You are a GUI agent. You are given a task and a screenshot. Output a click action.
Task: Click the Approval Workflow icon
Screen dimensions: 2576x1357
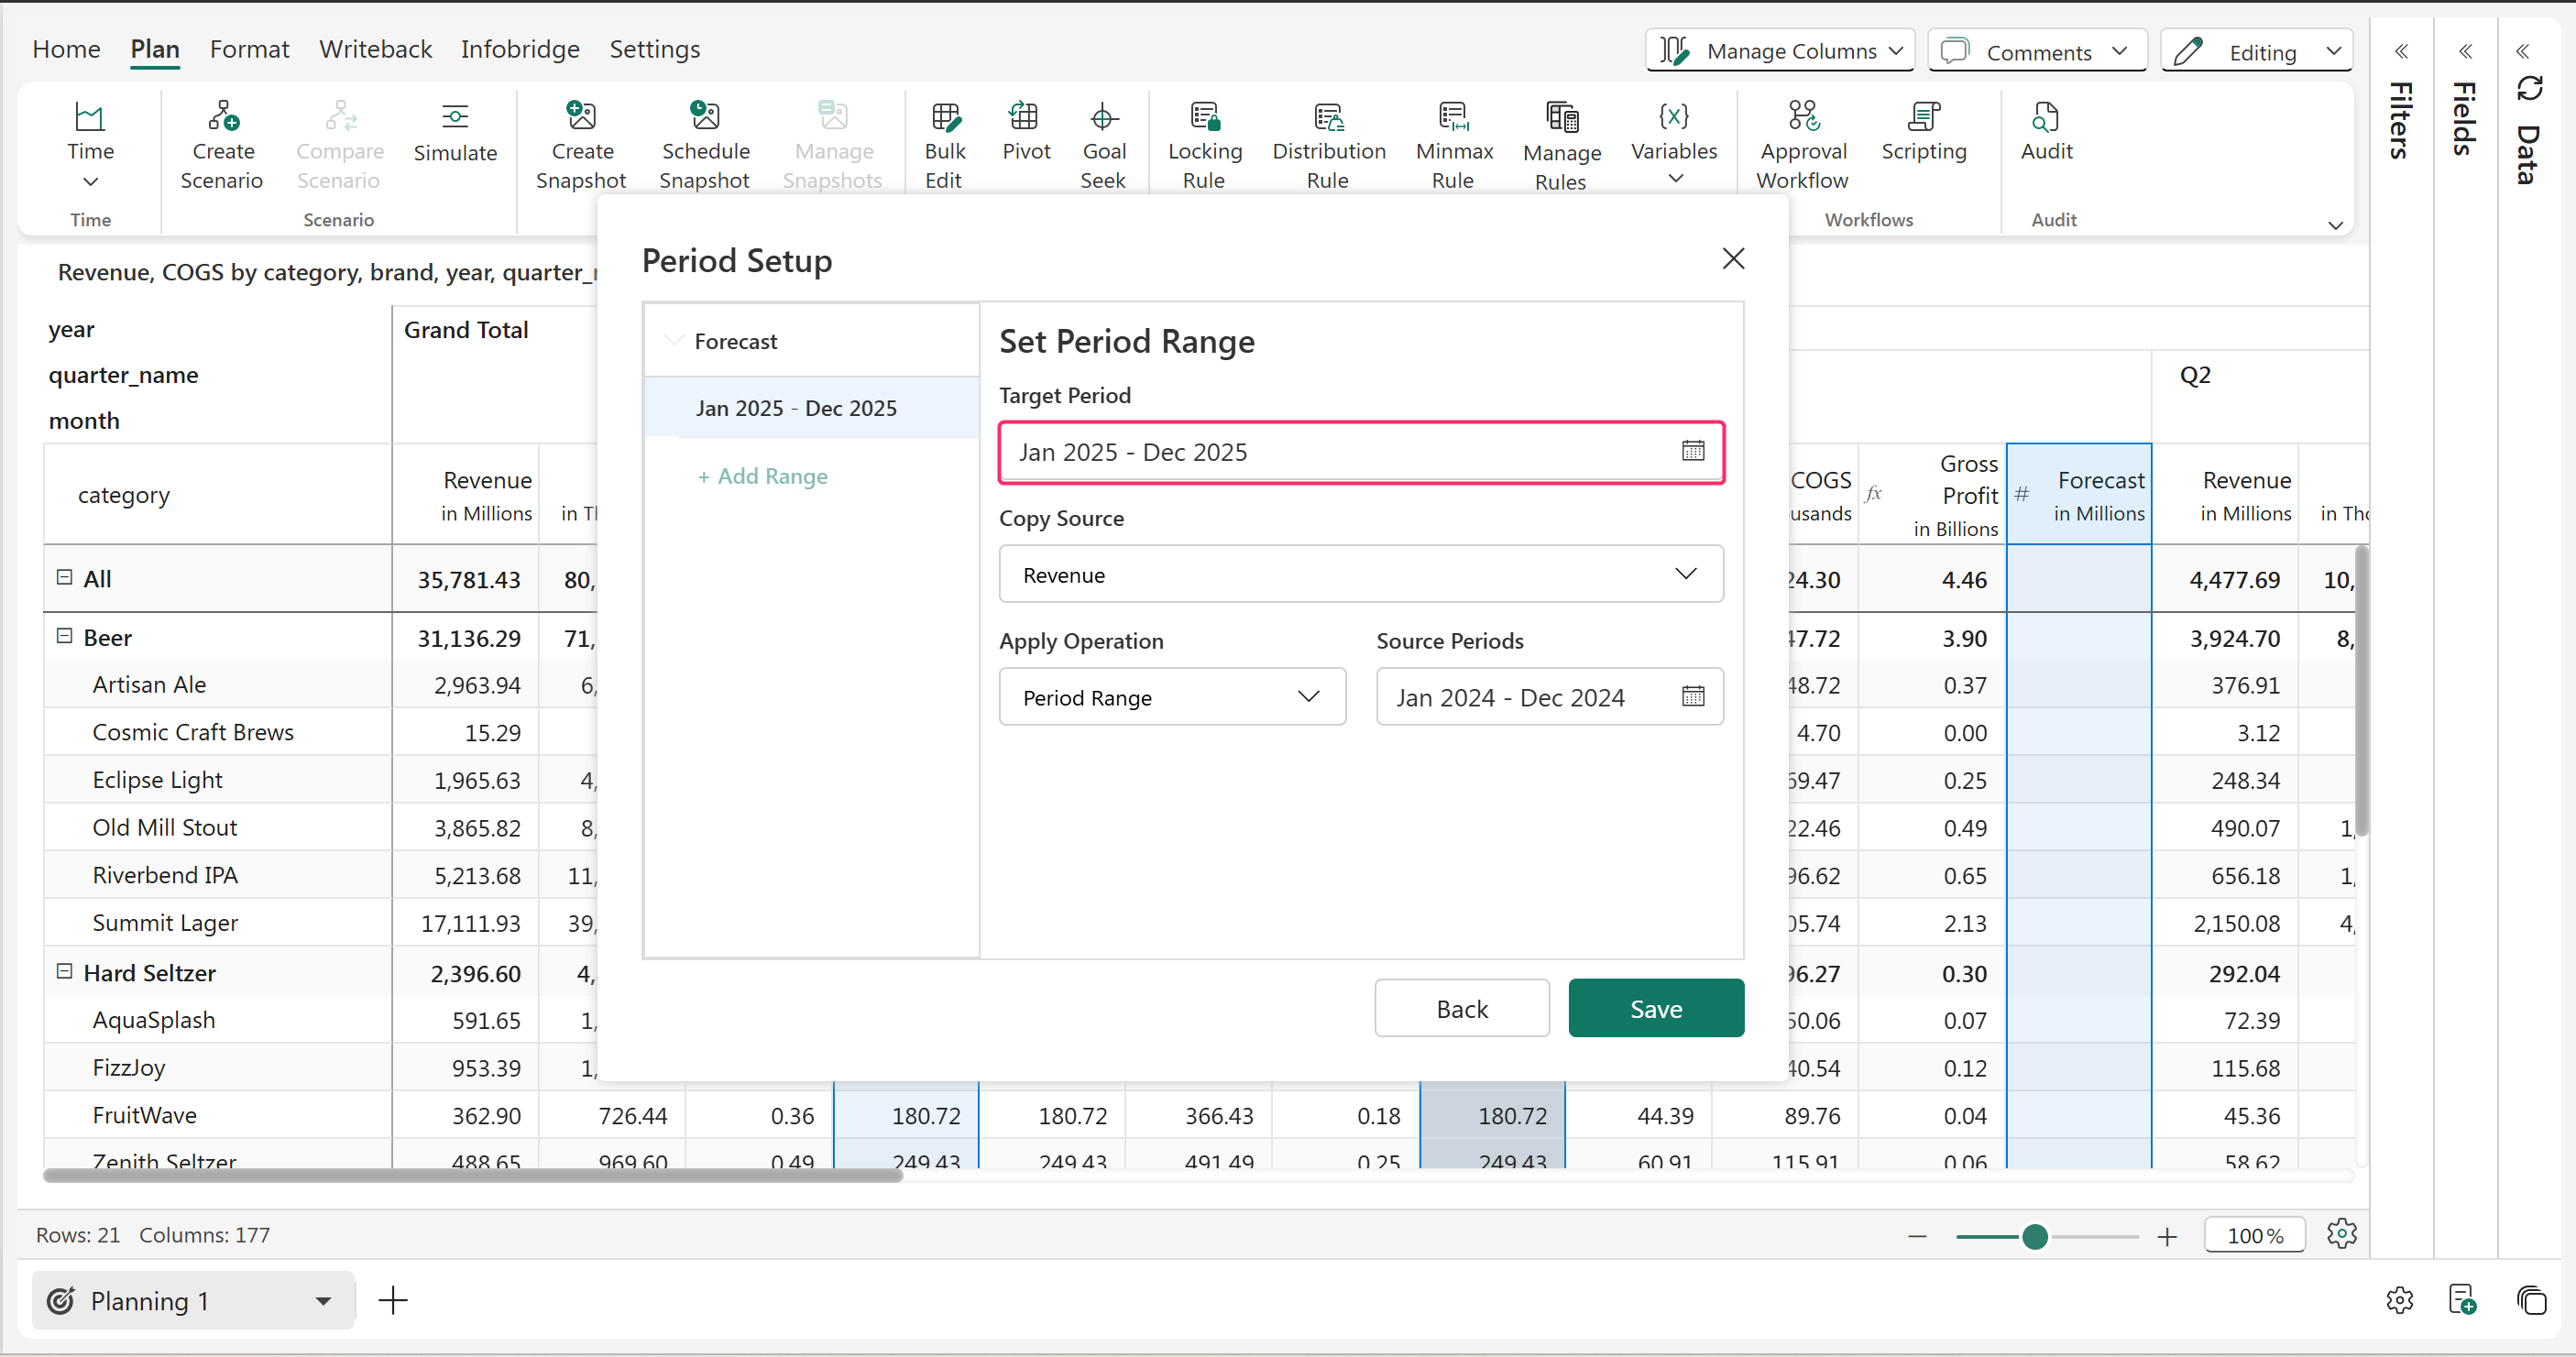coord(1803,117)
